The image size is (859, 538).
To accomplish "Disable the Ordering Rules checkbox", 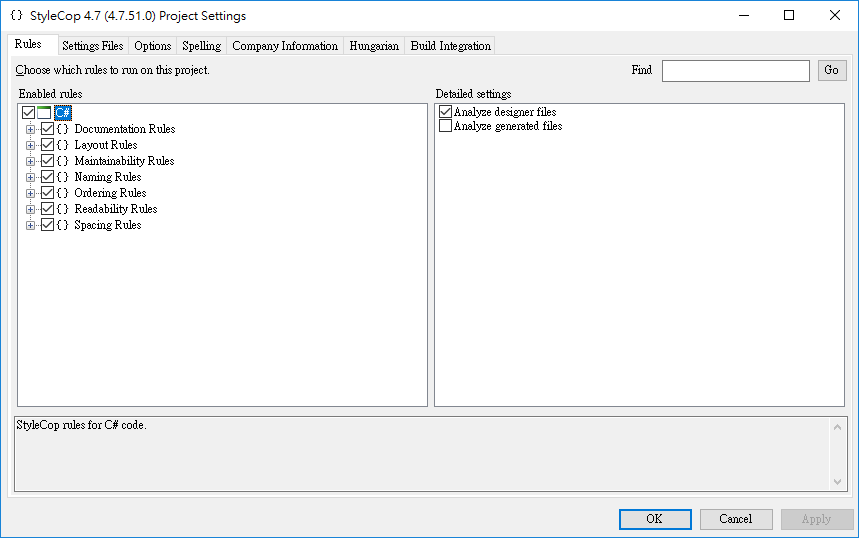I will [48, 193].
